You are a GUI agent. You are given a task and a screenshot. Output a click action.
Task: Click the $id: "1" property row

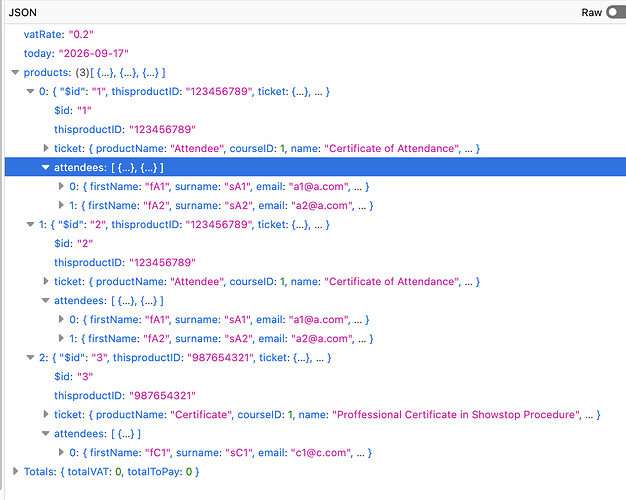point(315,110)
